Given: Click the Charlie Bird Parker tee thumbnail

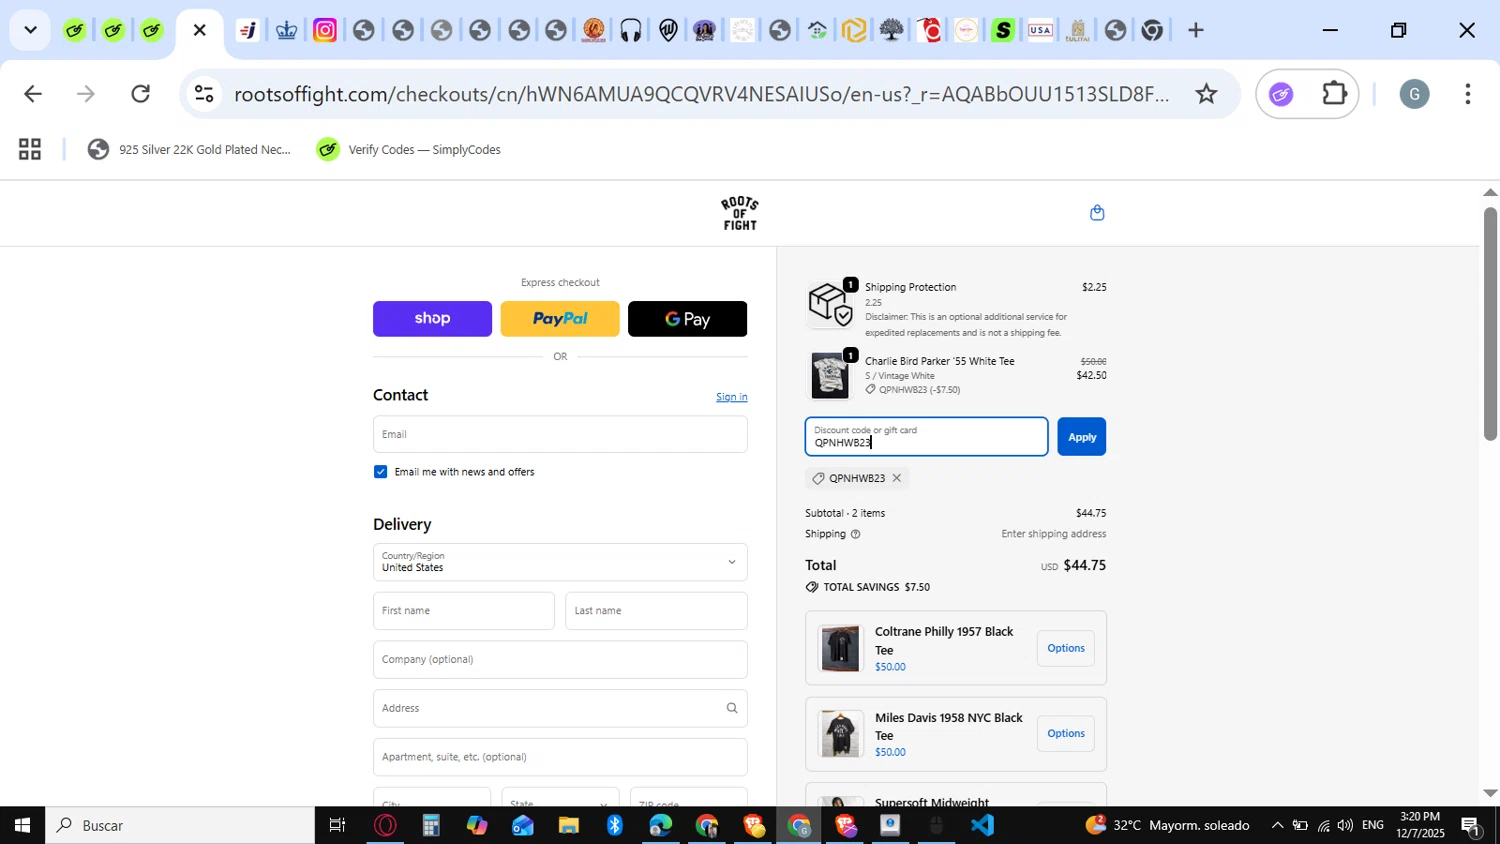Looking at the screenshot, I should click(x=830, y=375).
